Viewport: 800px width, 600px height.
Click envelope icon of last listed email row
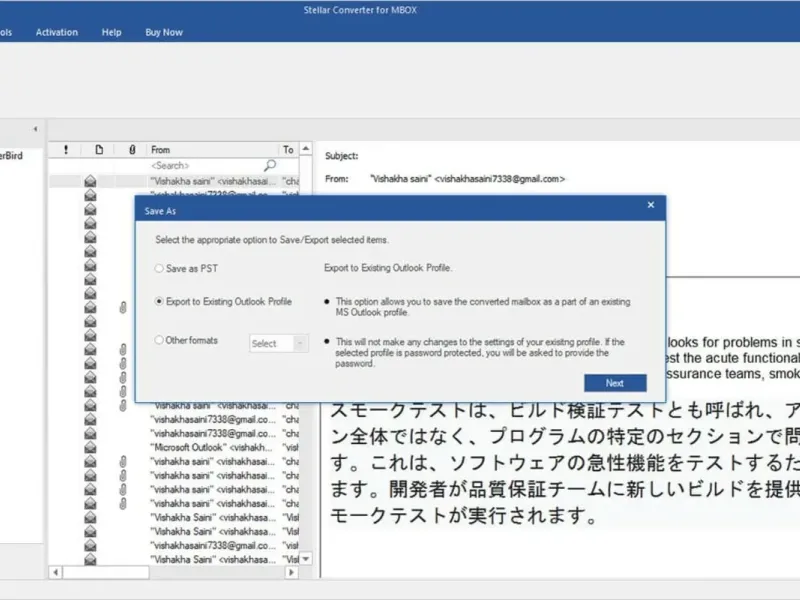point(90,559)
